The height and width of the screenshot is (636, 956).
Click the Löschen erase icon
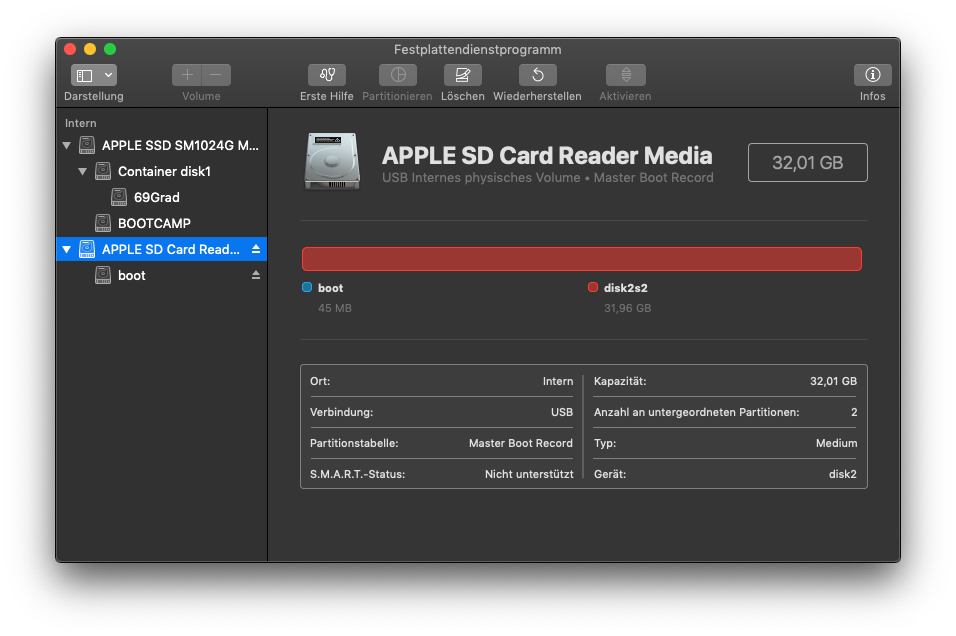tap(463, 75)
